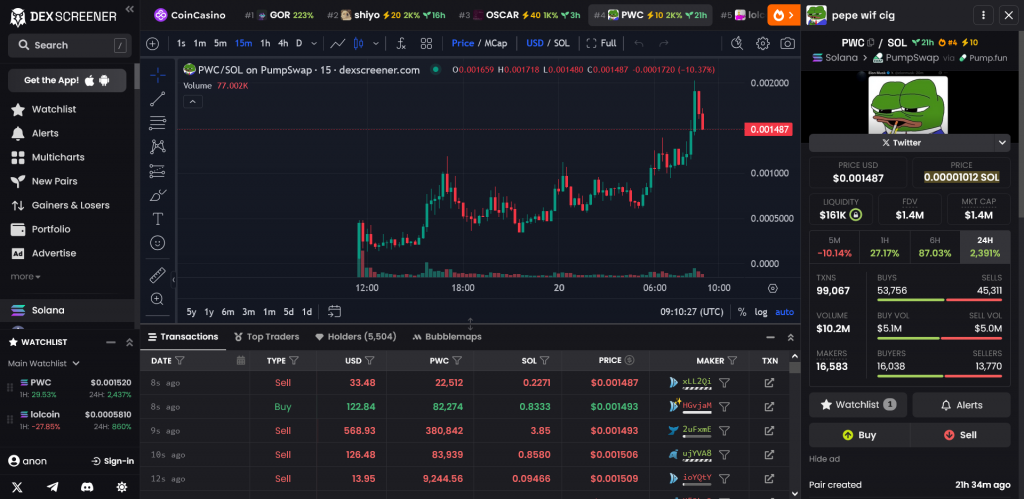
Task: Select the text annotation tool
Action: 157,219
